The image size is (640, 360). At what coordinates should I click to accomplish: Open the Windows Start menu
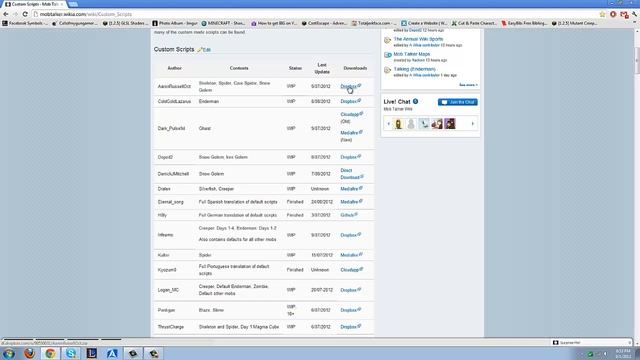point(9,353)
